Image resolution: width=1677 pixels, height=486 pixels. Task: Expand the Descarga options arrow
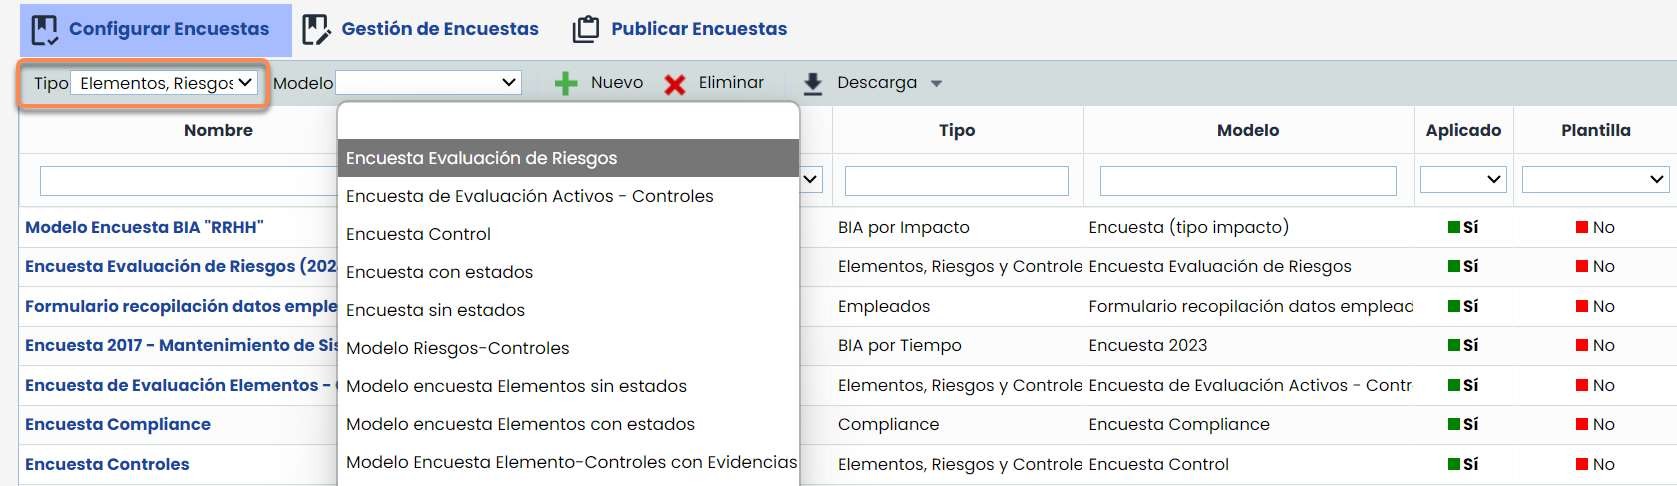click(x=936, y=84)
